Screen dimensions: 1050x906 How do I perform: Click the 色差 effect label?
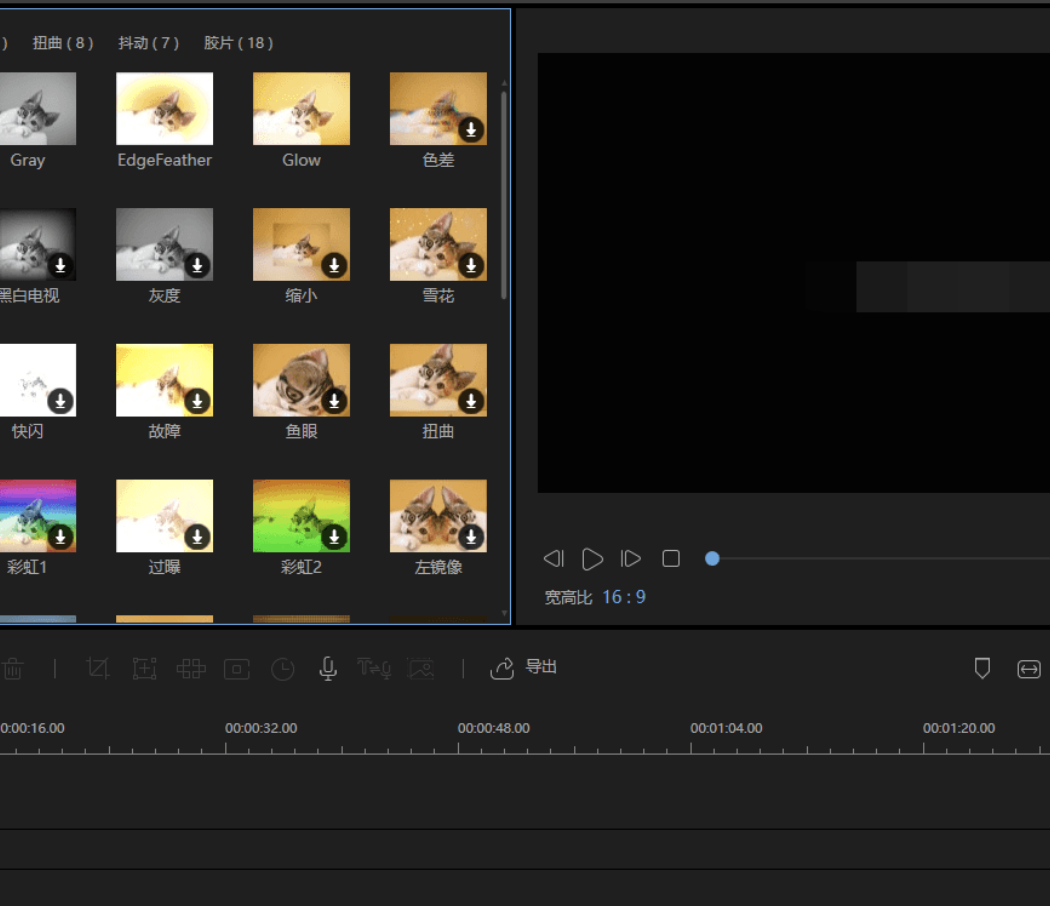pos(439,160)
